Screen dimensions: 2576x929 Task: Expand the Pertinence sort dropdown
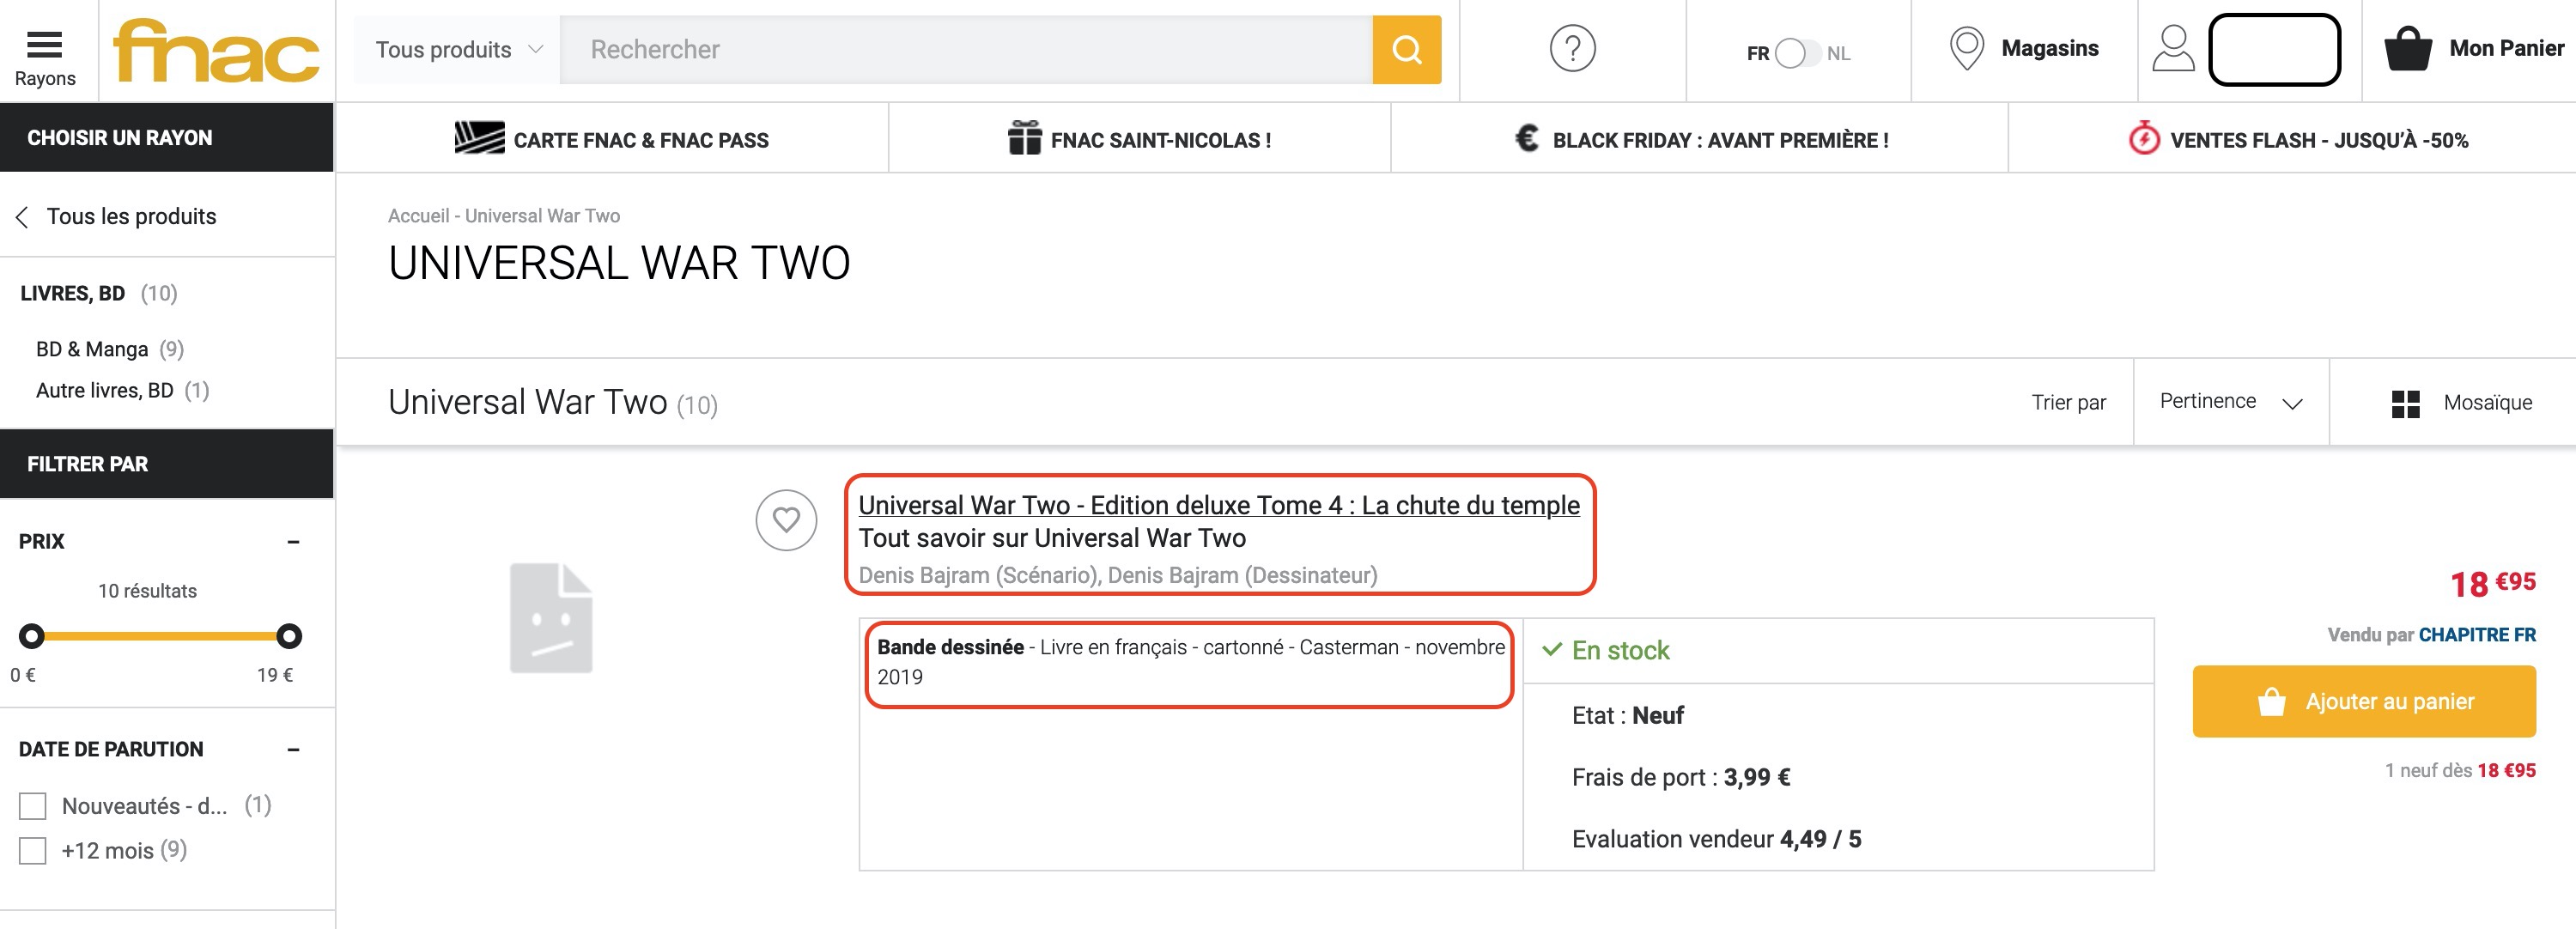pos(2230,402)
